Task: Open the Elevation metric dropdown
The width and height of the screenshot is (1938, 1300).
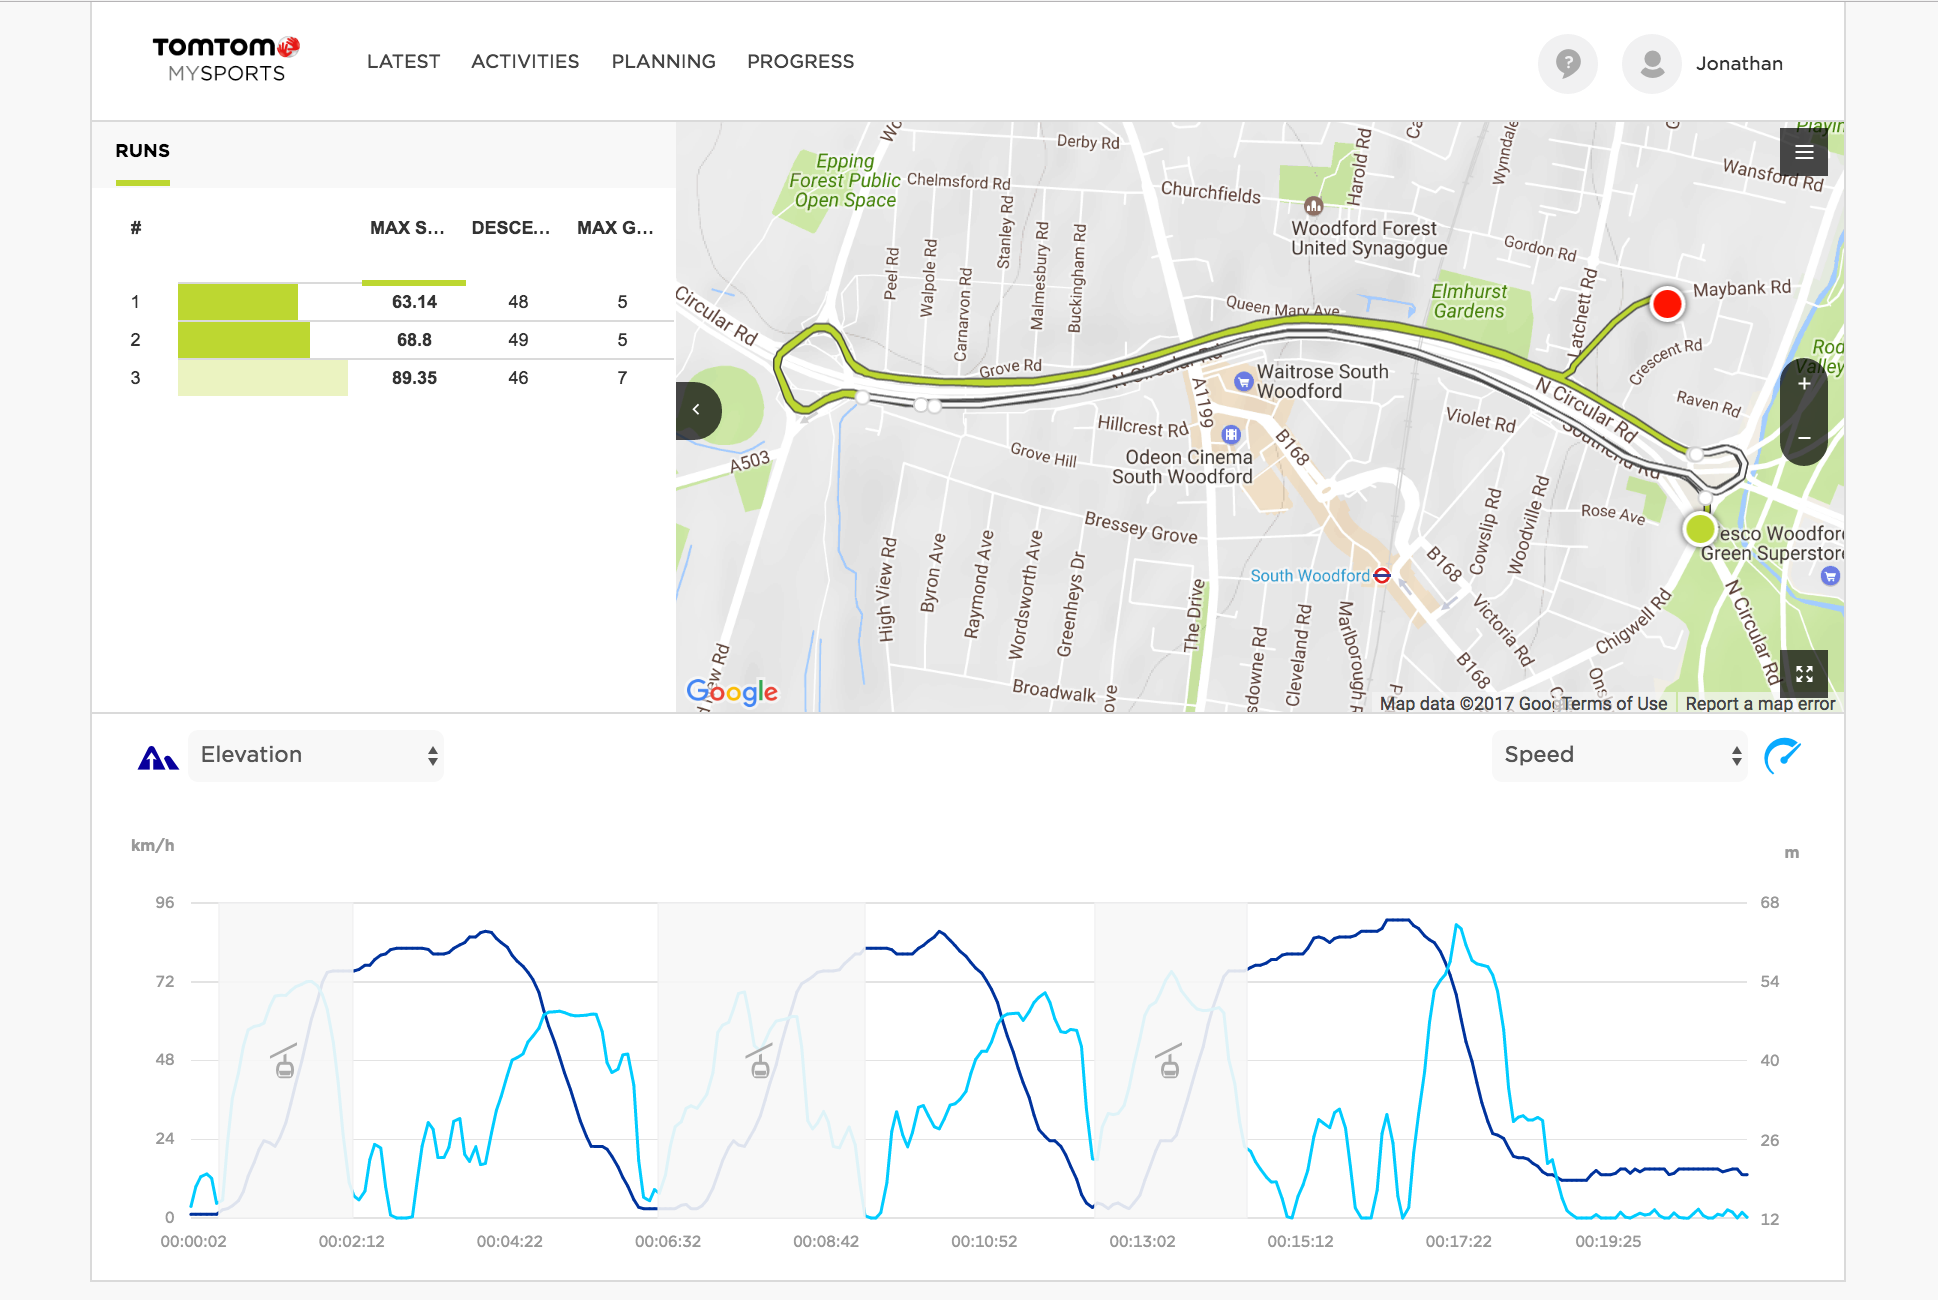Action: pos(316,755)
